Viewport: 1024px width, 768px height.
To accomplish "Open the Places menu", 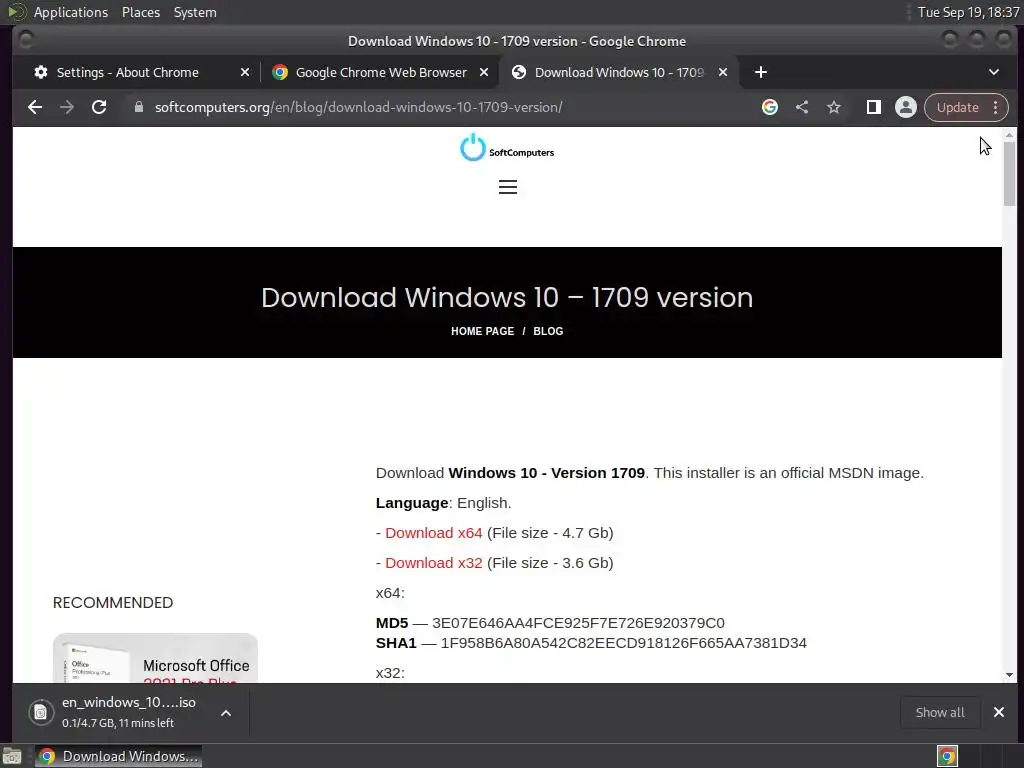I will [x=140, y=12].
